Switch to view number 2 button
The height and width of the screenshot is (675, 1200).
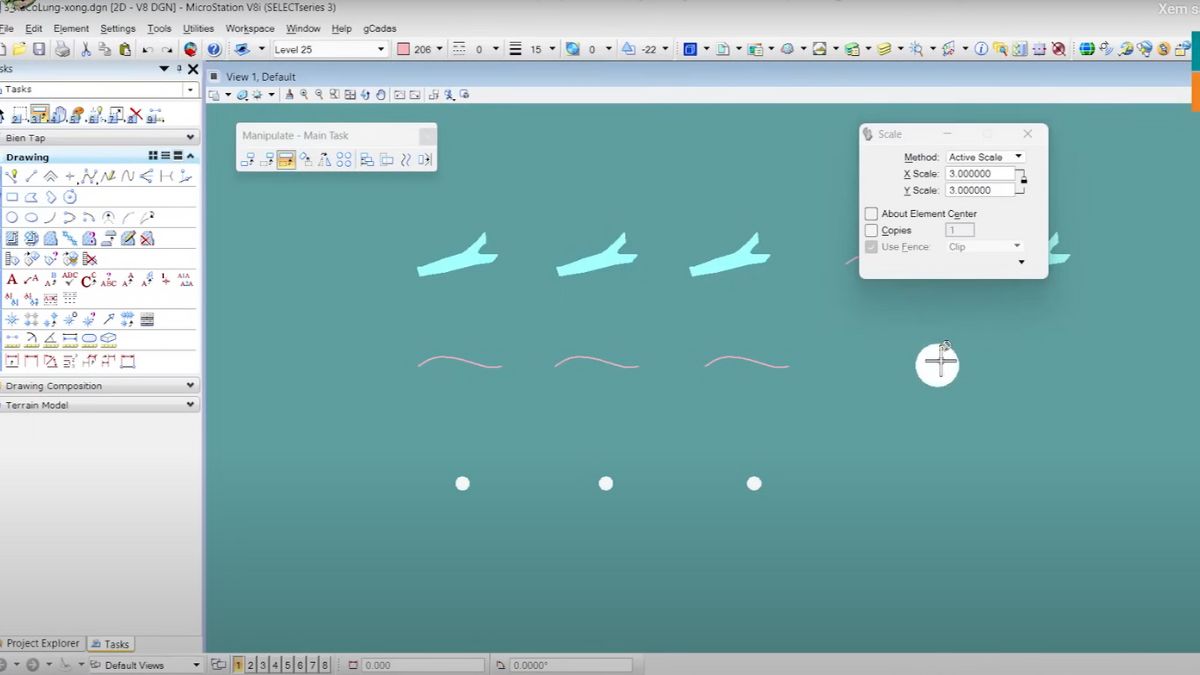(x=250, y=665)
